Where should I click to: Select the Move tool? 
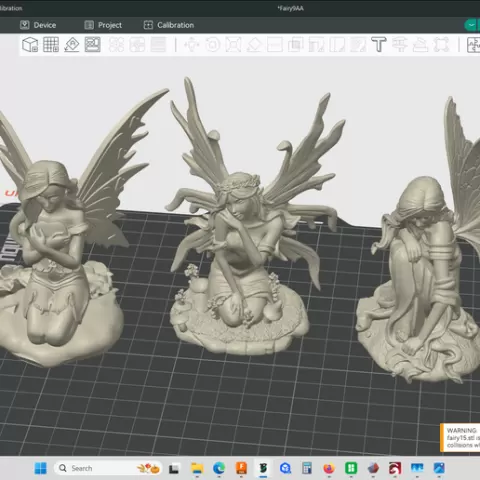click(x=192, y=45)
